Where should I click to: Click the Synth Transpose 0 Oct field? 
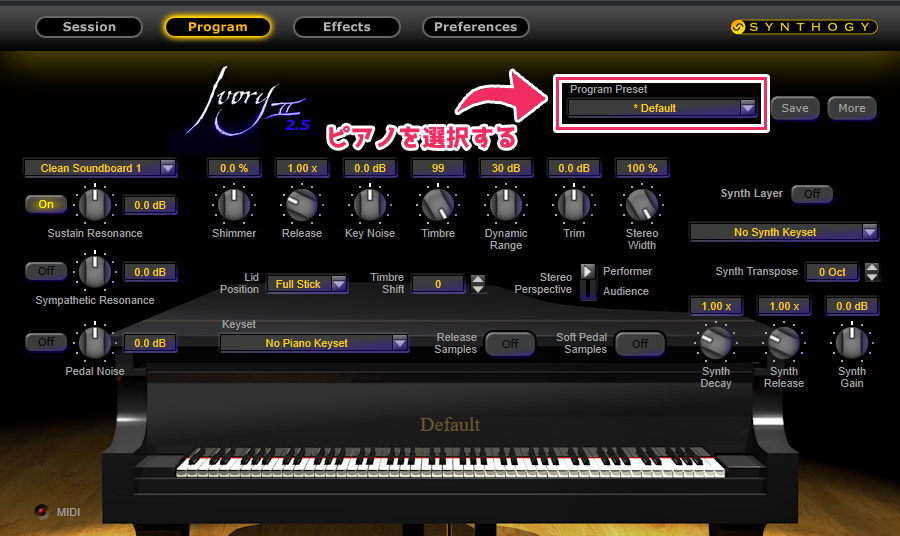point(832,272)
